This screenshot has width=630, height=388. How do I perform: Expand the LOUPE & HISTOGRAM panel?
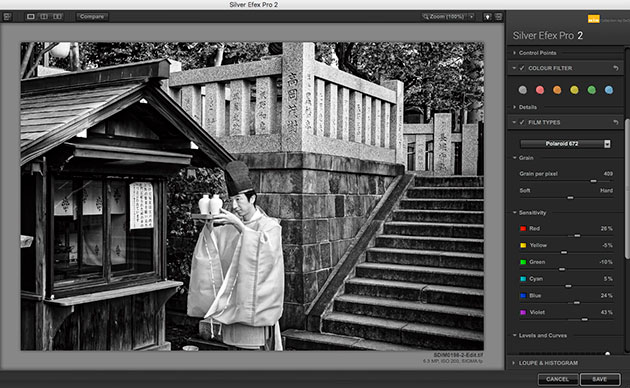[513, 363]
